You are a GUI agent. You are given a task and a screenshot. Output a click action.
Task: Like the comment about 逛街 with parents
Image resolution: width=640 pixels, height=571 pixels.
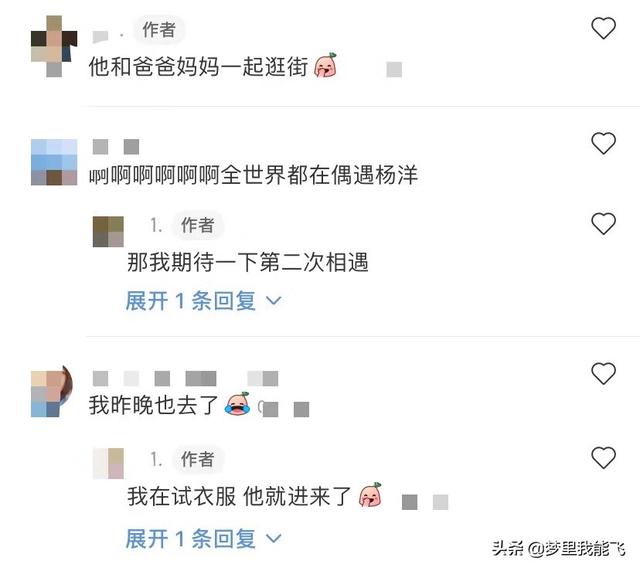(x=603, y=28)
